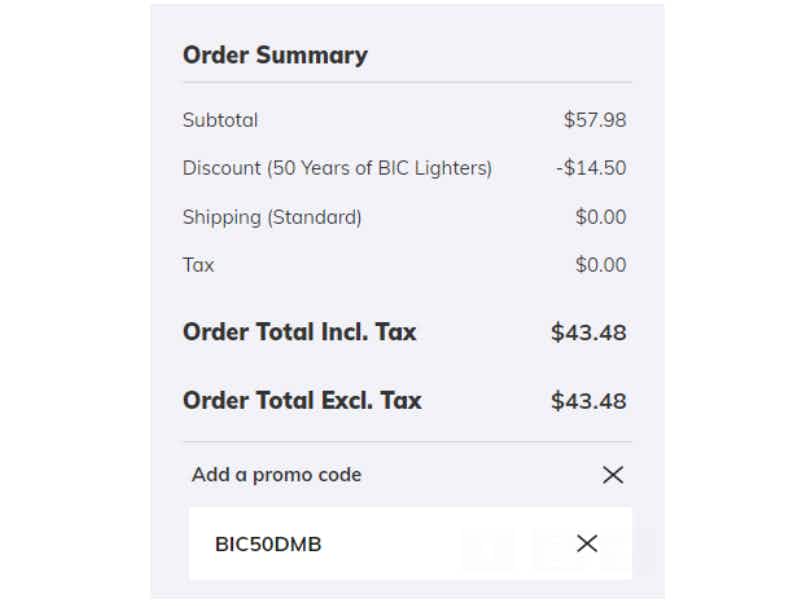Click the Shipping (Standard) label
The height and width of the screenshot is (606, 808).
pyautogui.click(x=272, y=217)
